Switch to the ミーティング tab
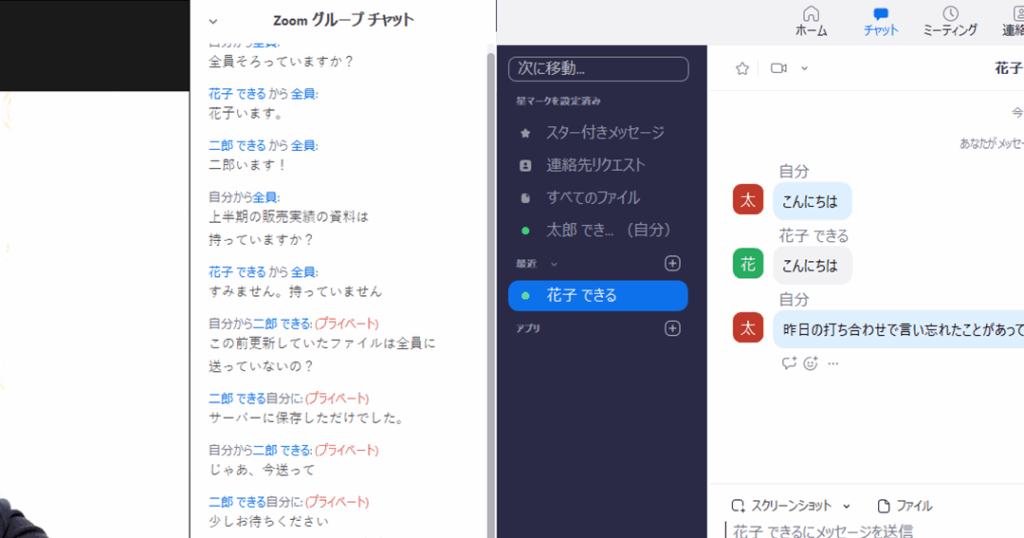The width and height of the screenshot is (1024, 538). 950,14
